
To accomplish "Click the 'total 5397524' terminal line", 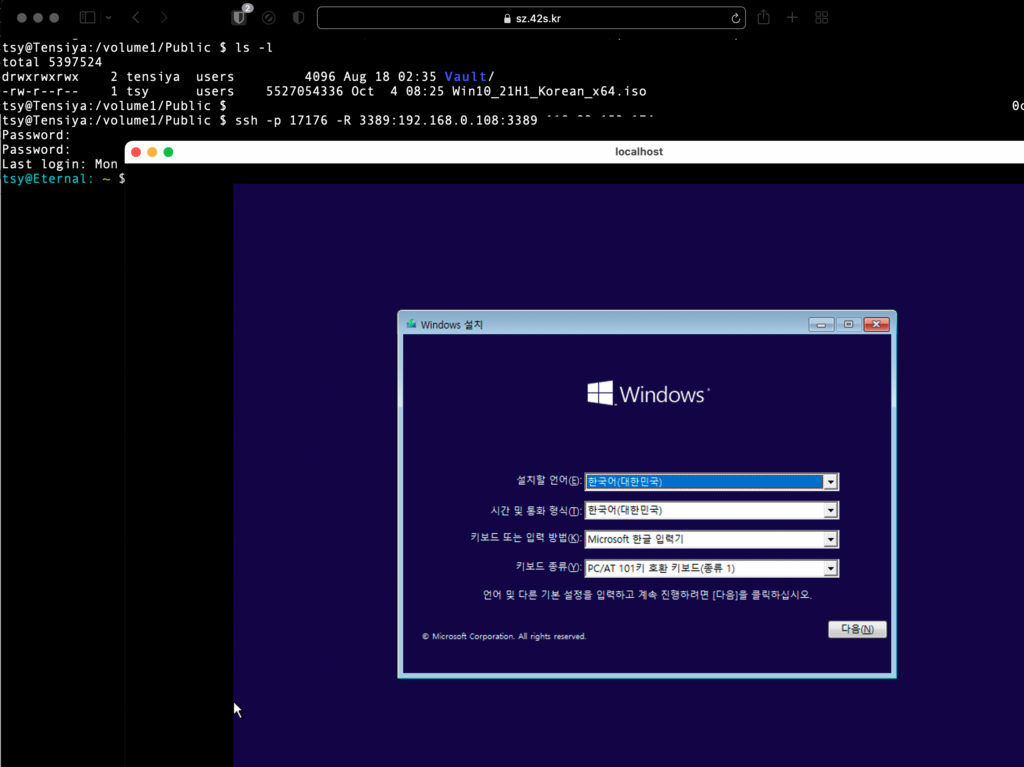I will pyautogui.click(x=52, y=62).
